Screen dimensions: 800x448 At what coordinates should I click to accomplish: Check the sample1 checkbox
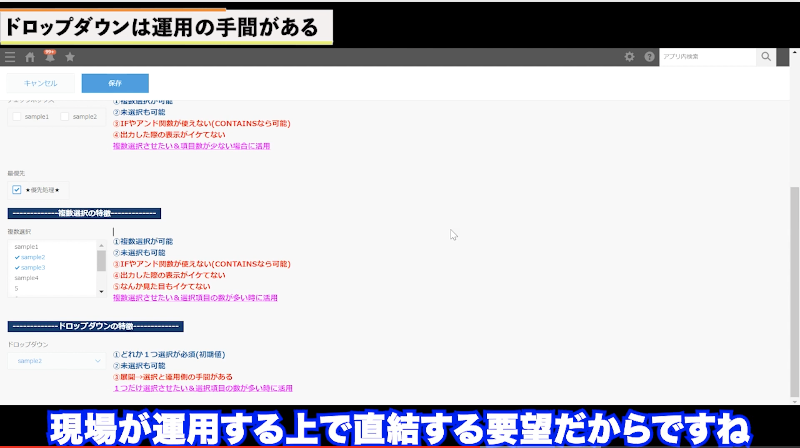tap(17, 117)
